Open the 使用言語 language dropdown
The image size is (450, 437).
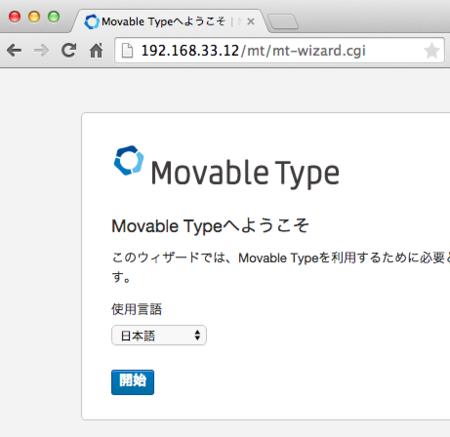pyautogui.click(x=159, y=335)
